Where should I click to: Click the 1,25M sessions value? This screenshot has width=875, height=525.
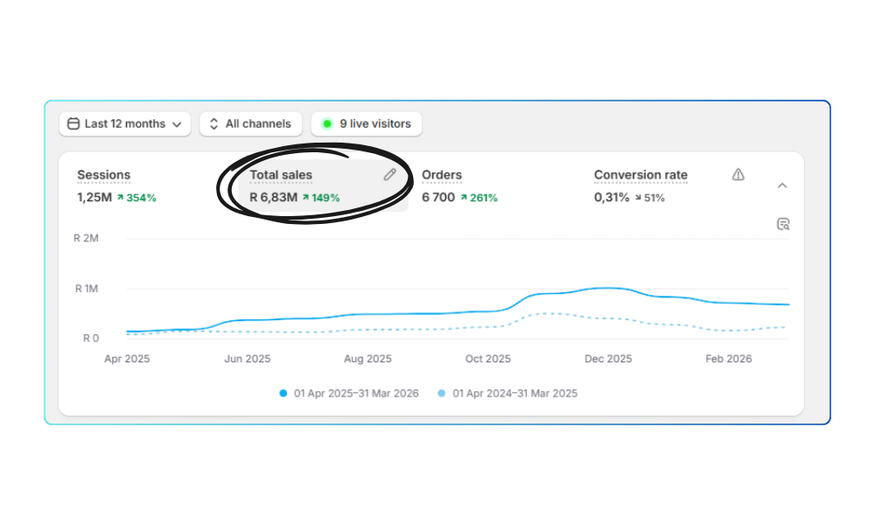click(94, 198)
